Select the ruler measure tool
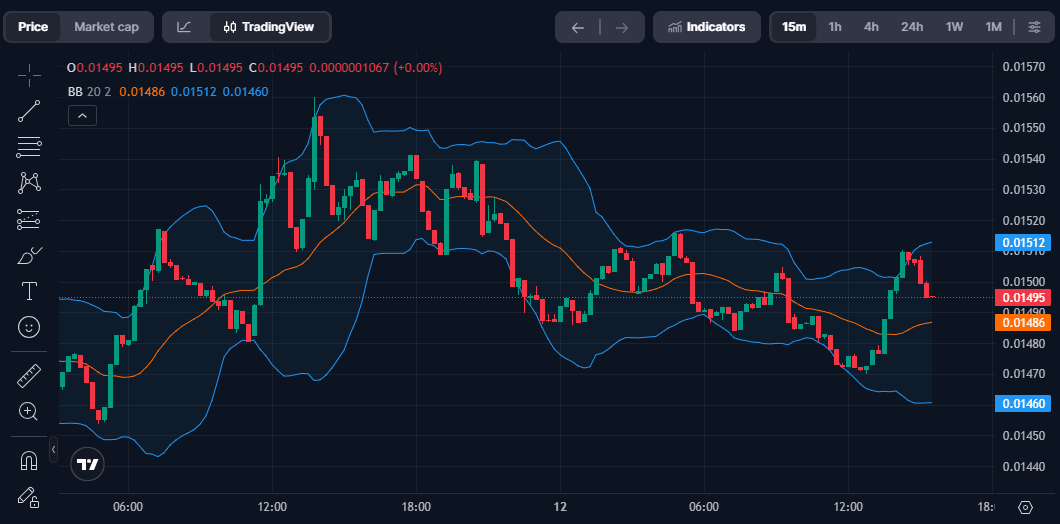 tap(29, 376)
